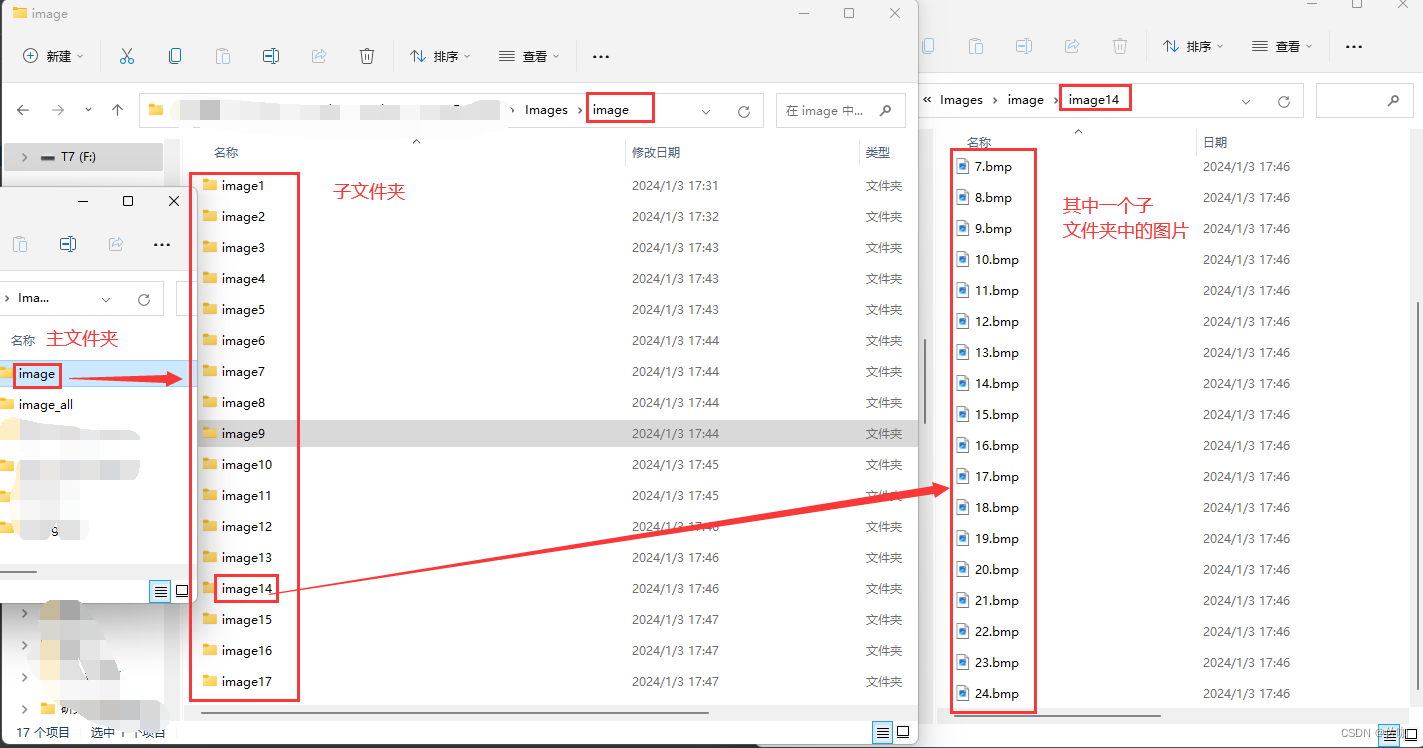Switch image window to details view icon

[883, 733]
